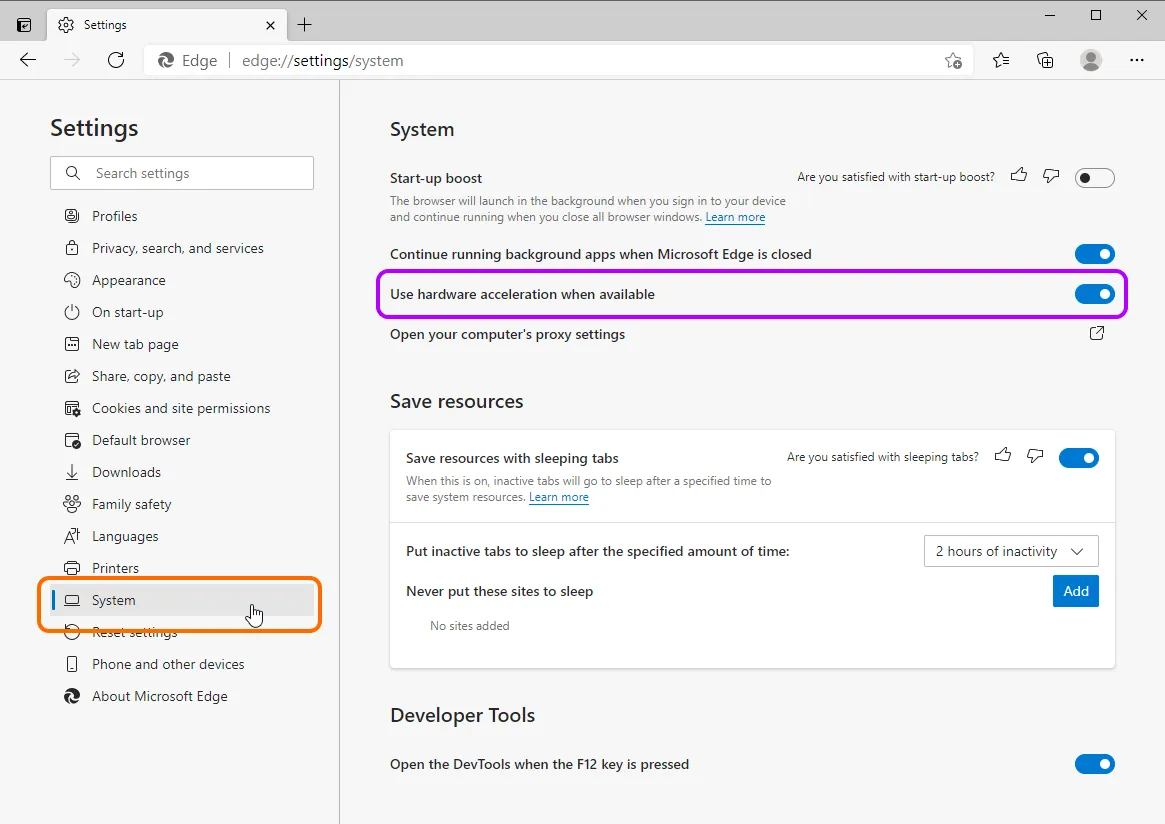Screen dimensions: 1165x824
Task: Open Collections icon in toolbar
Action: click(1045, 60)
